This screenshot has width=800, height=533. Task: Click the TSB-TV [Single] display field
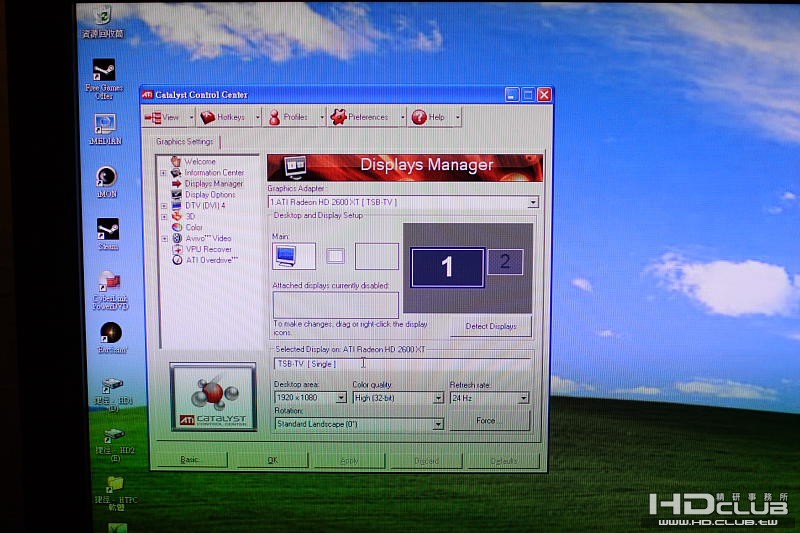tap(402, 364)
